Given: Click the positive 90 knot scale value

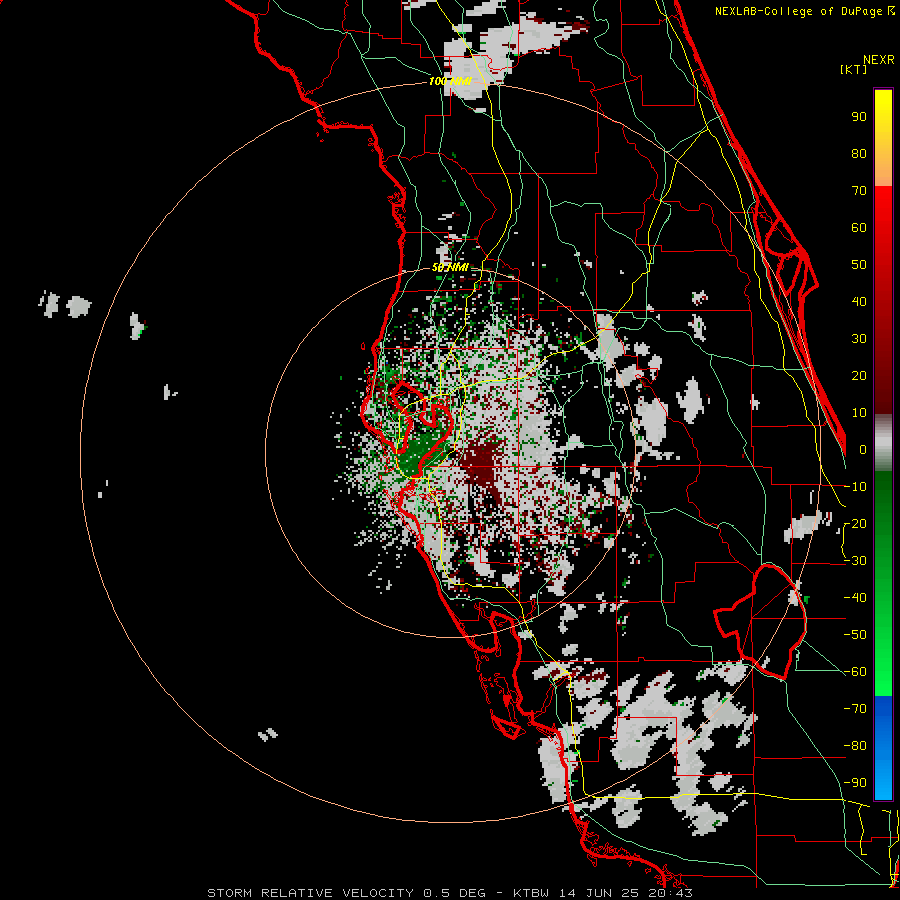Looking at the screenshot, I should coord(859,117).
